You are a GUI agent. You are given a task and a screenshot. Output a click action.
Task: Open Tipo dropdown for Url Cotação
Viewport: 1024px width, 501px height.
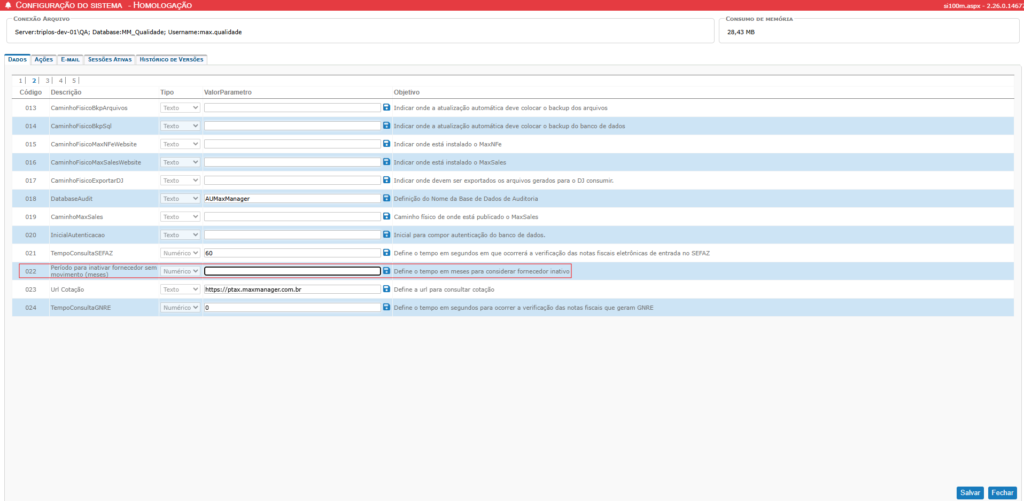[180, 289]
